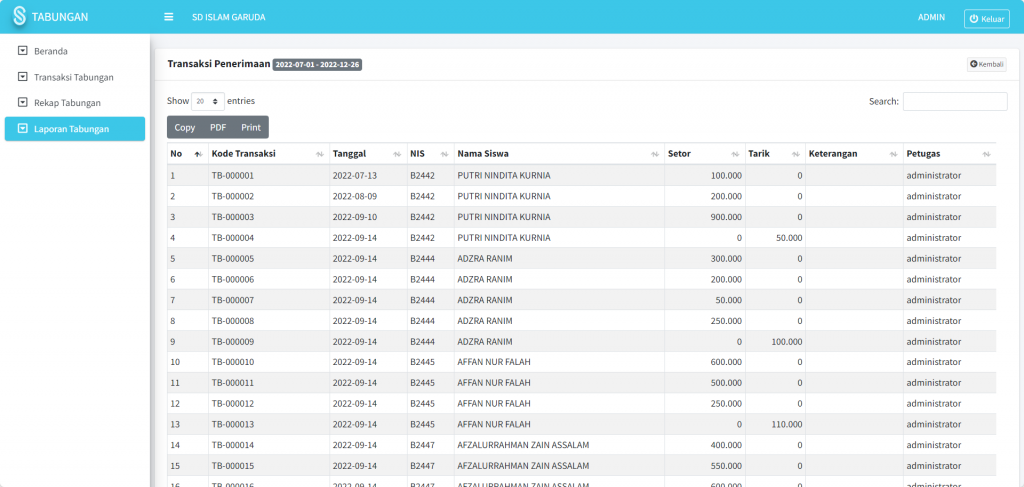Screen dimensions: 1024x487
Task: Click PUTRI NINDITA KURNIA in row TB-000004
Action: pyautogui.click(x=504, y=238)
